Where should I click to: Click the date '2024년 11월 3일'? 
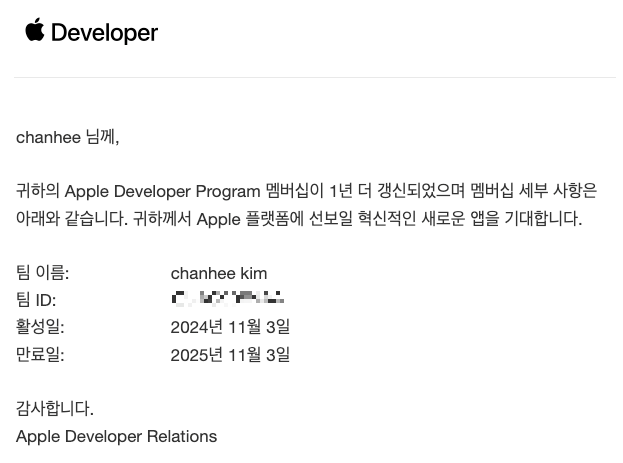point(230,327)
